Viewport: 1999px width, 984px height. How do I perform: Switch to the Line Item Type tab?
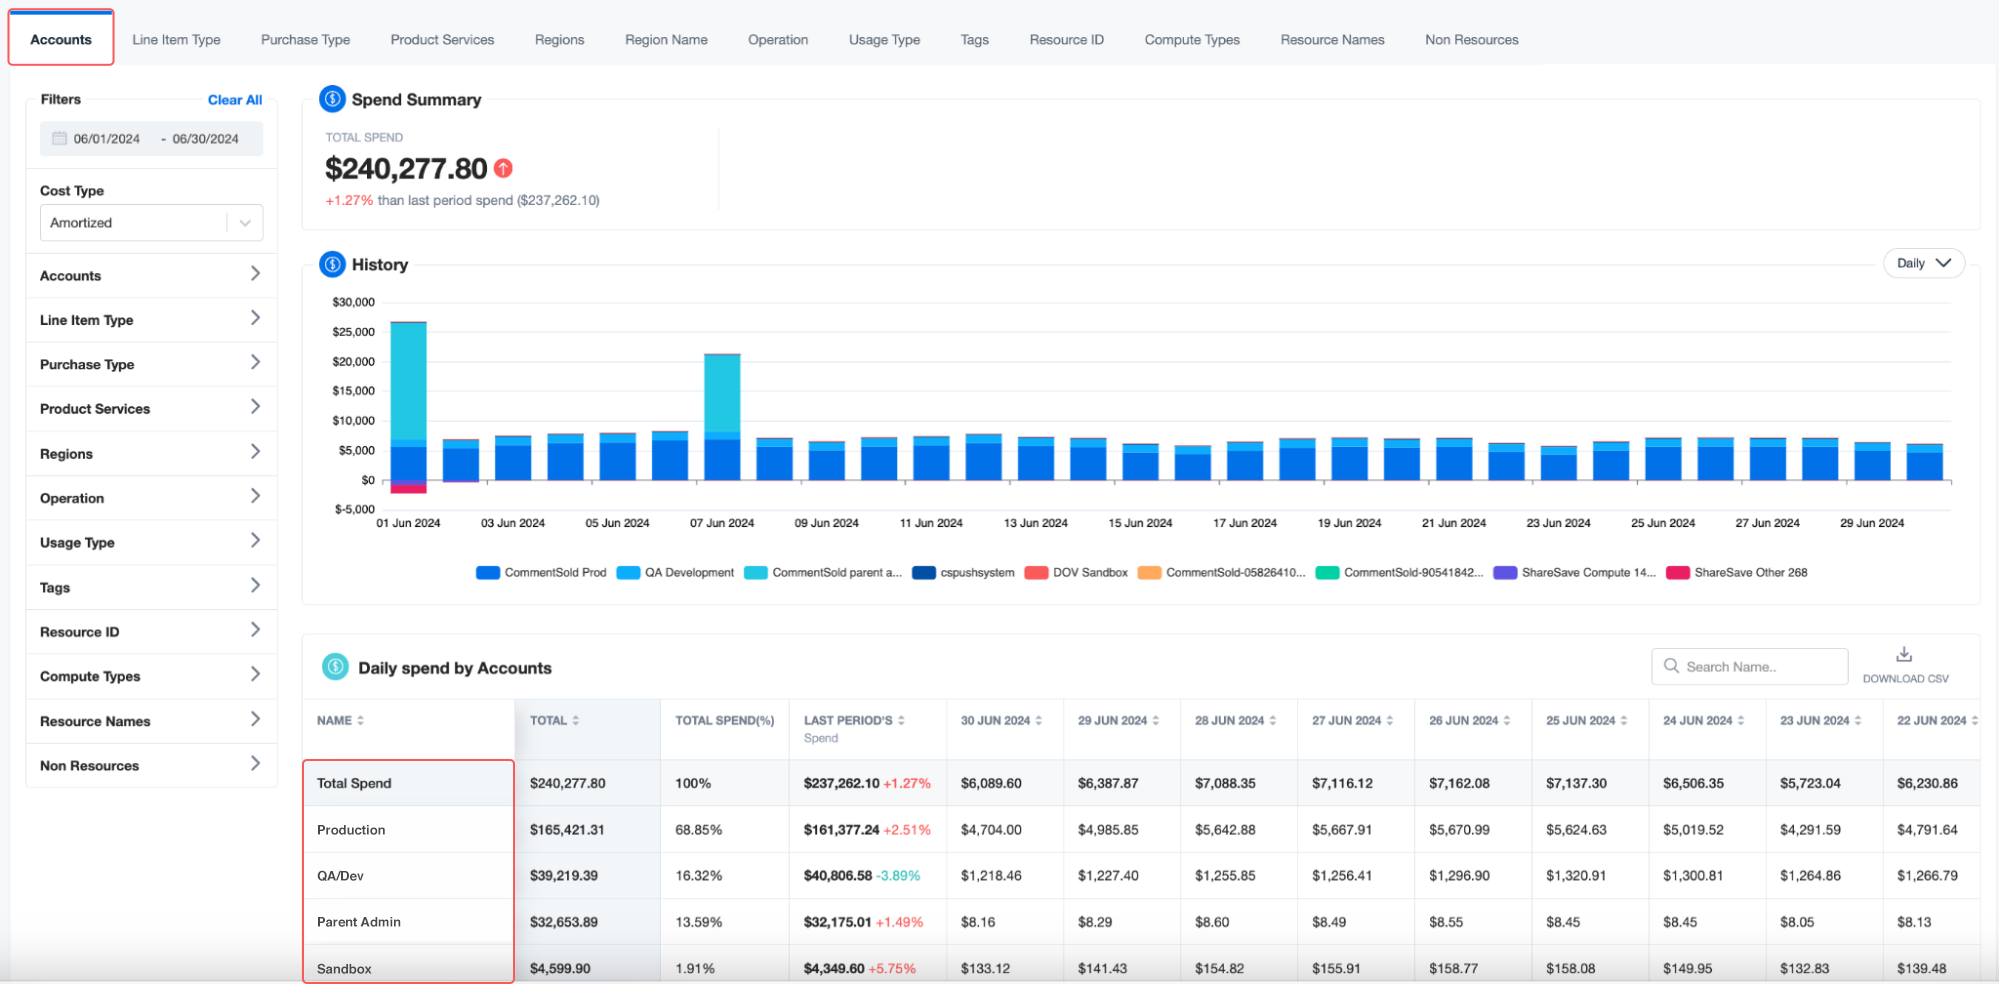click(x=176, y=40)
